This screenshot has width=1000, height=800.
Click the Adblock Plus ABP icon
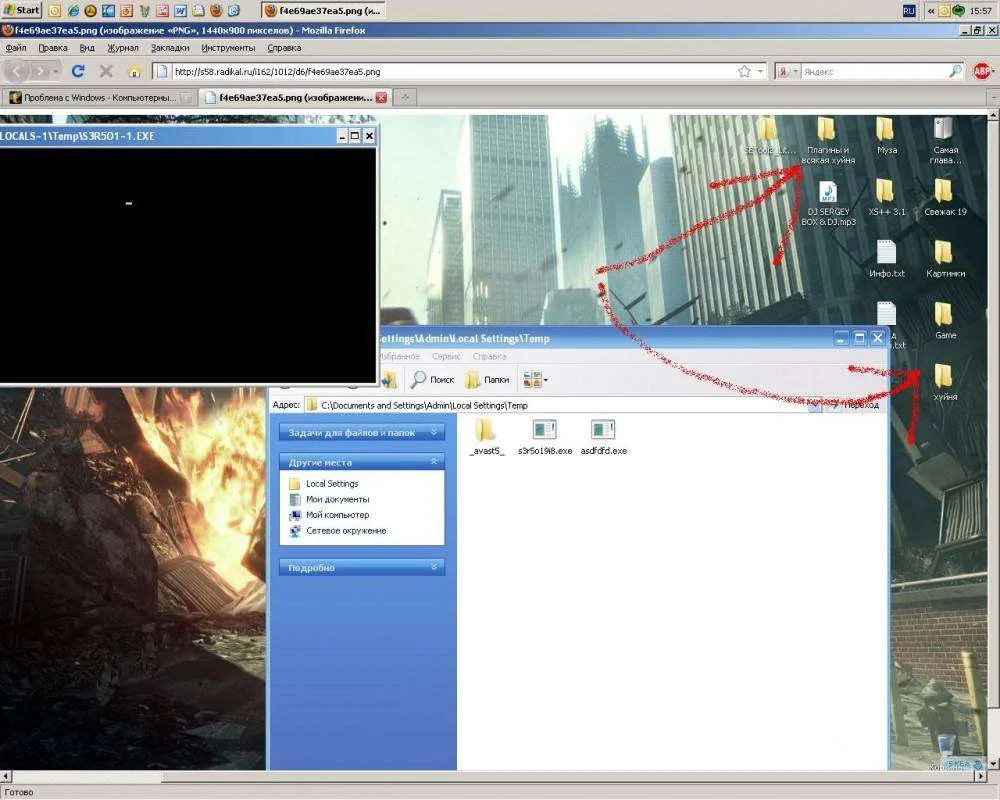982,71
